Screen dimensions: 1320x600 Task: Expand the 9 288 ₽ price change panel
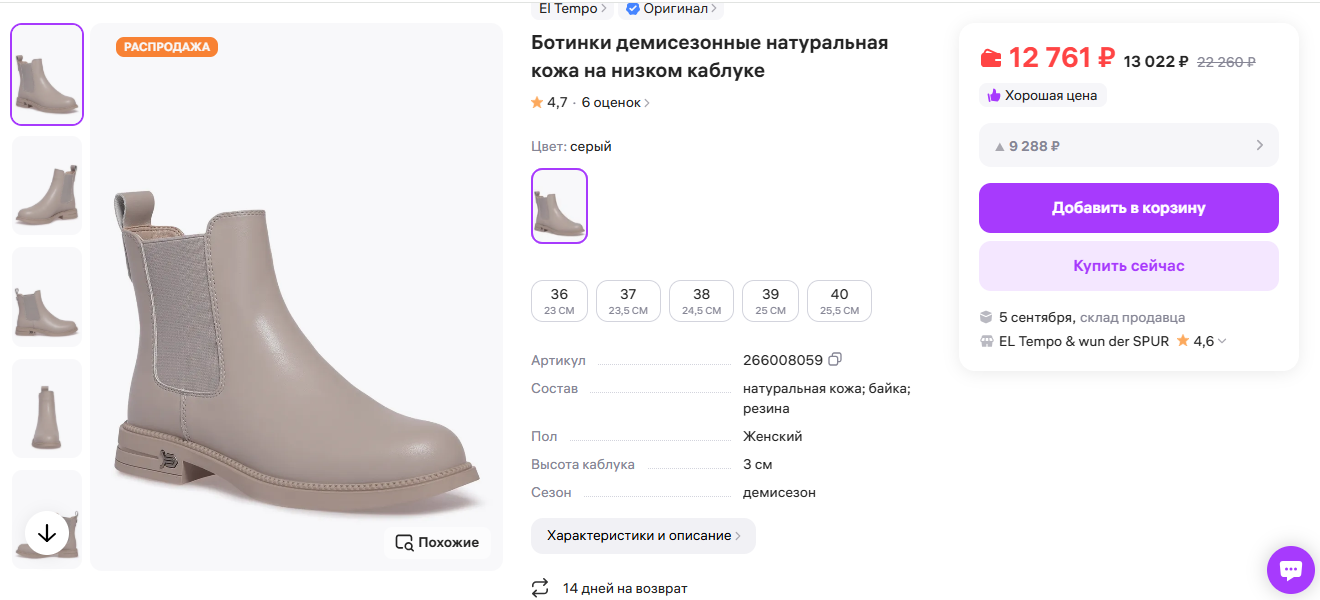[x=1128, y=145]
